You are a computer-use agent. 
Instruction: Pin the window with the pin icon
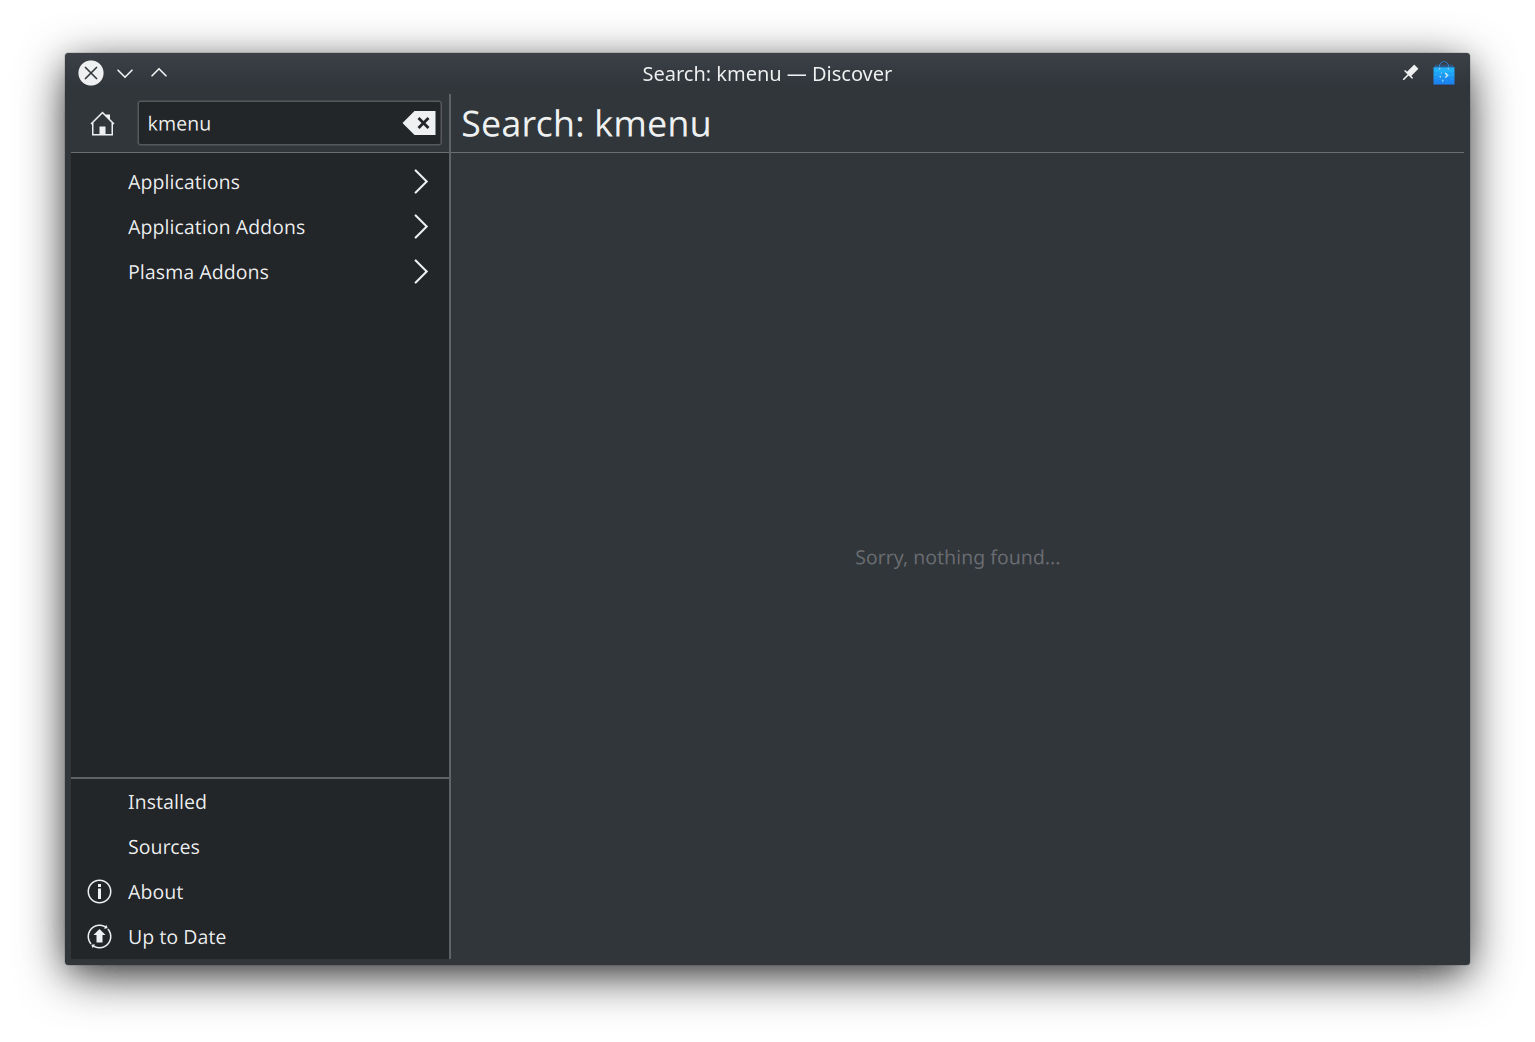point(1410,73)
